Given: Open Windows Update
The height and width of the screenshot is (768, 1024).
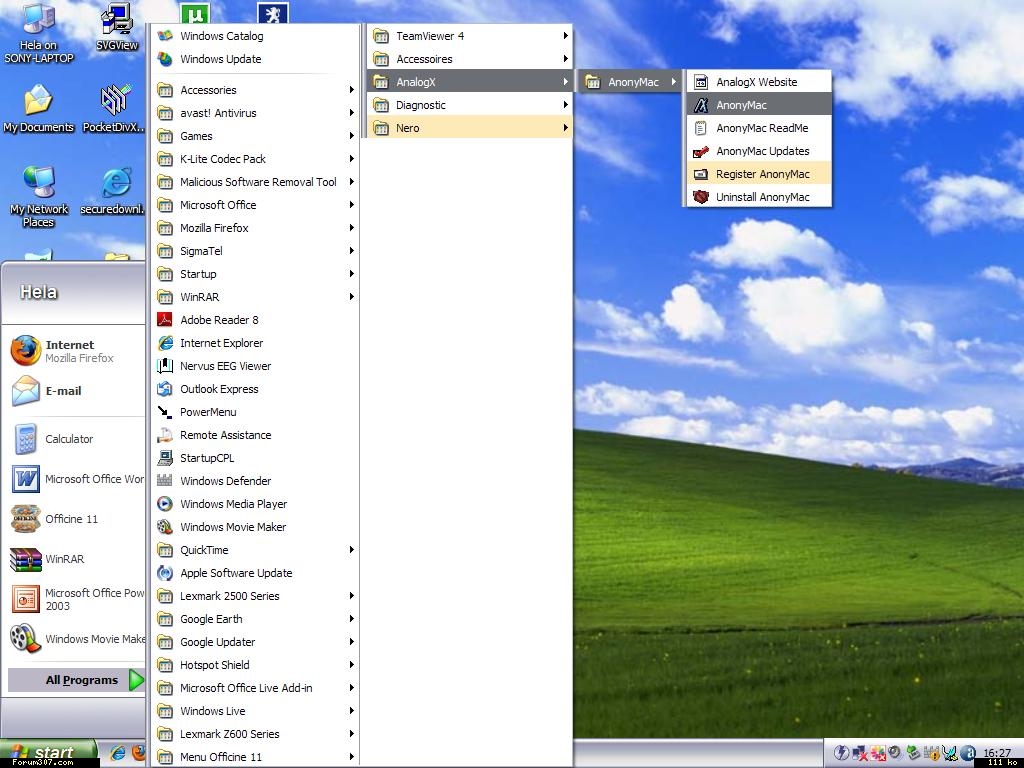Looking at the screenshot, I should point(256,59).
